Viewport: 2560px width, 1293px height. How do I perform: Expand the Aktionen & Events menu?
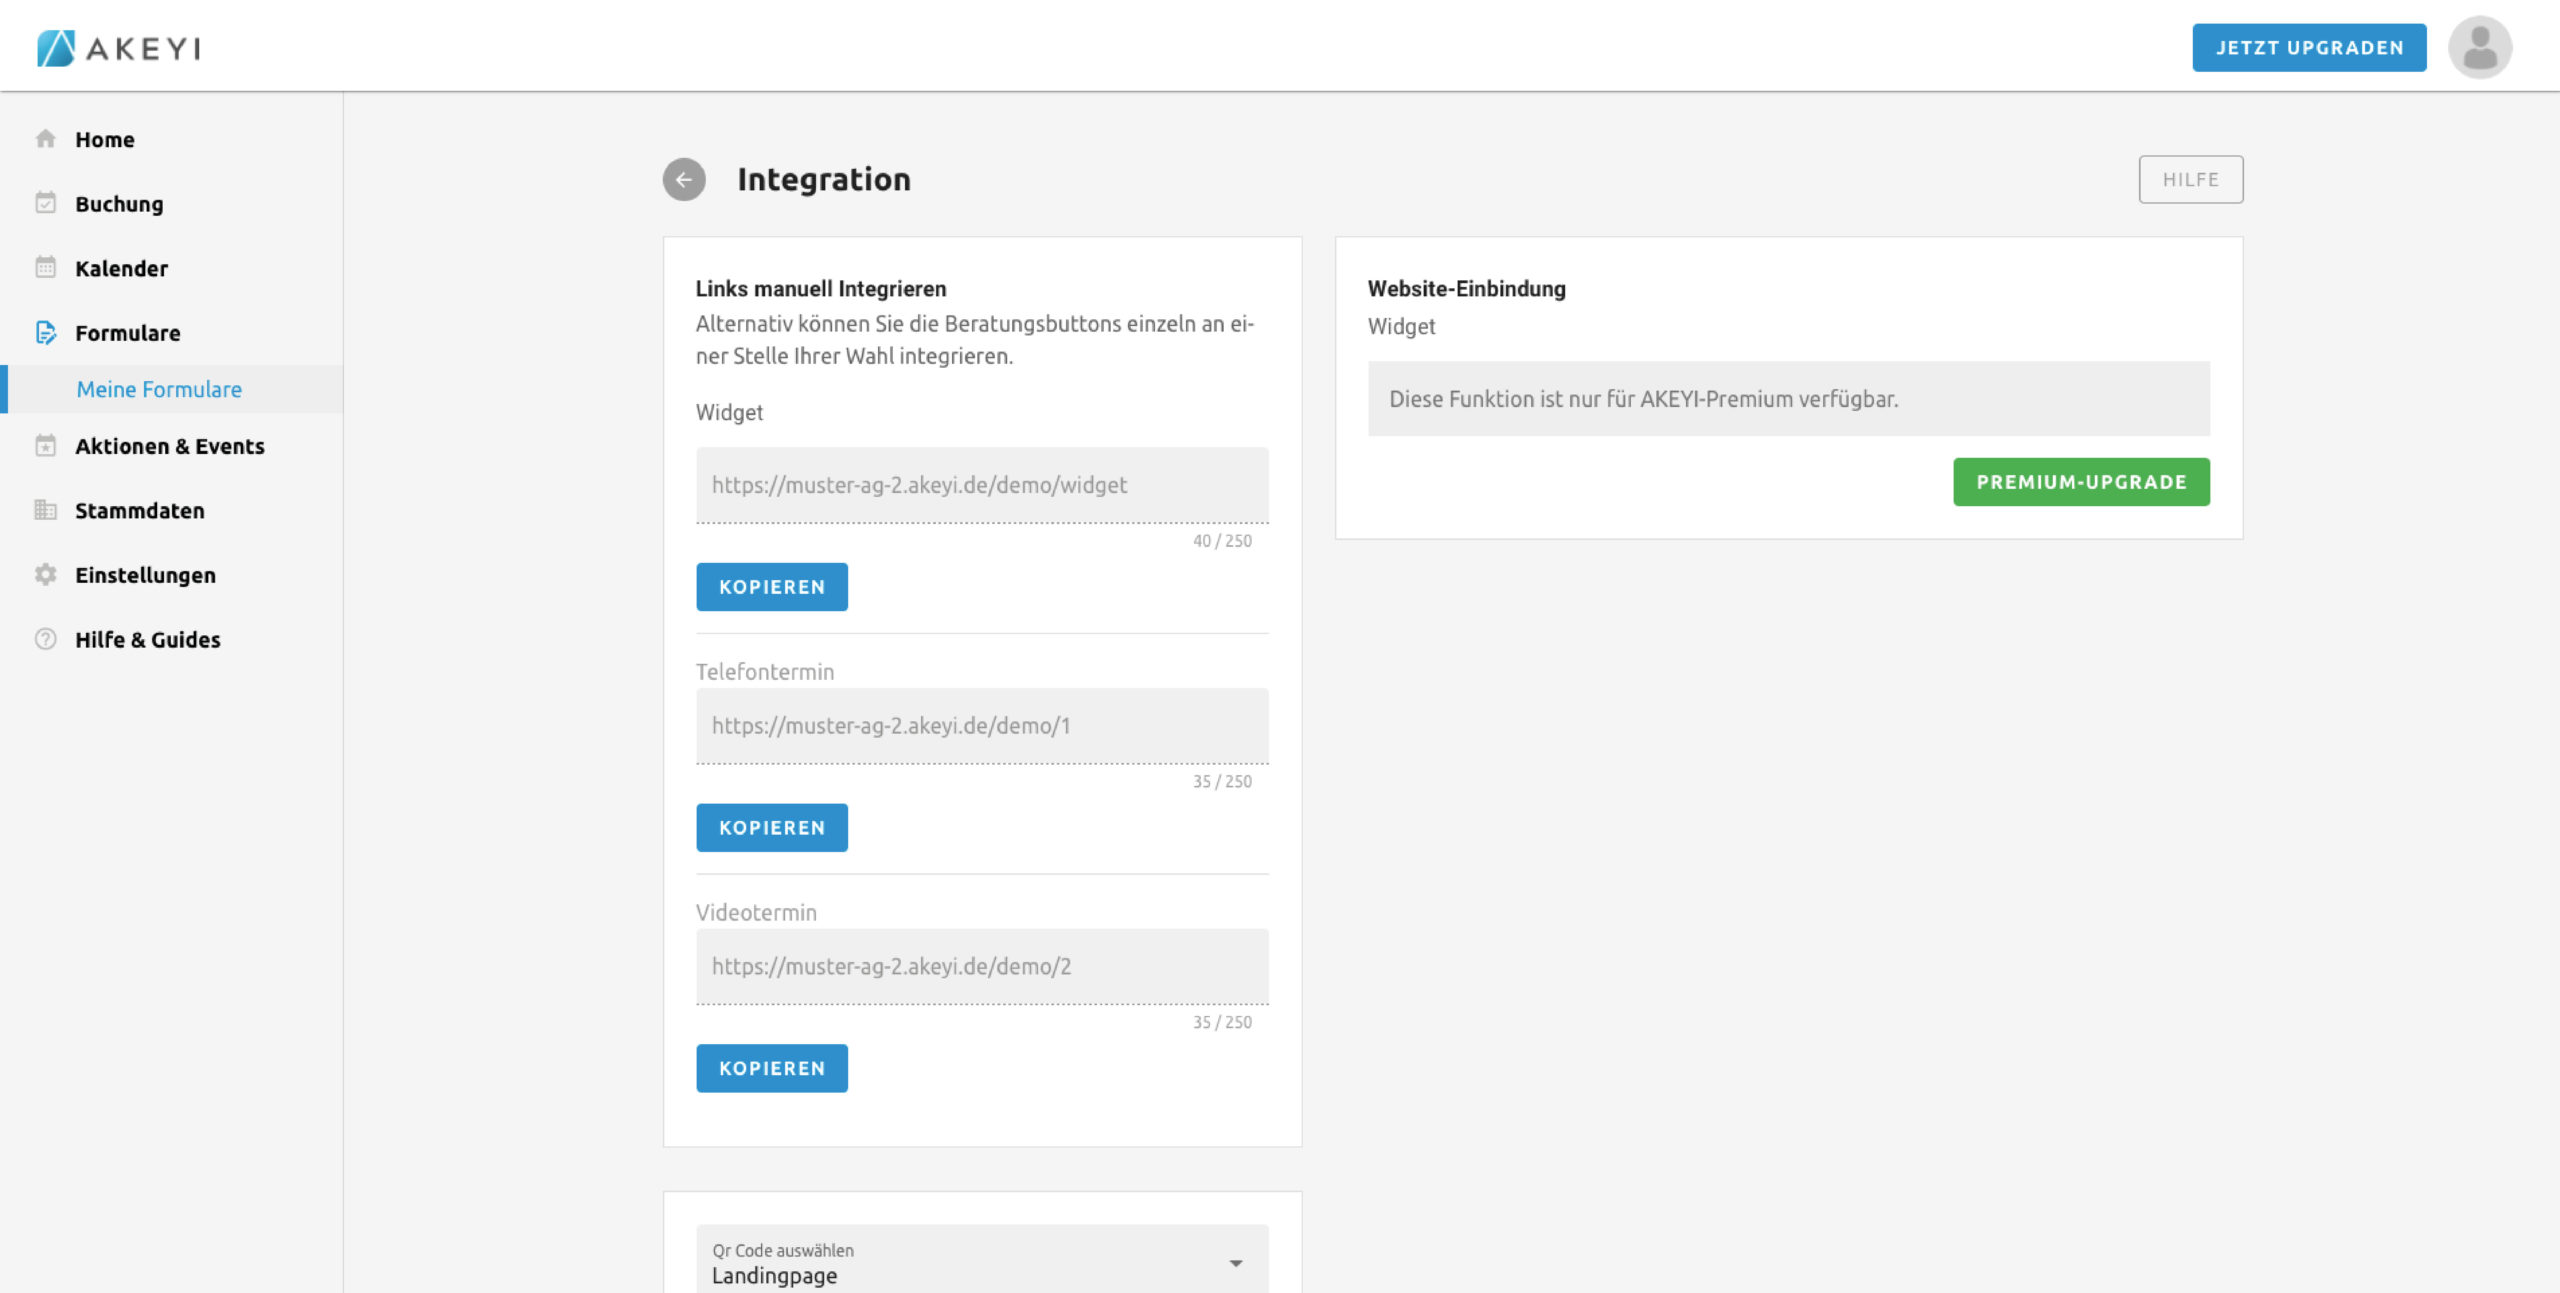tap(169, 446)
